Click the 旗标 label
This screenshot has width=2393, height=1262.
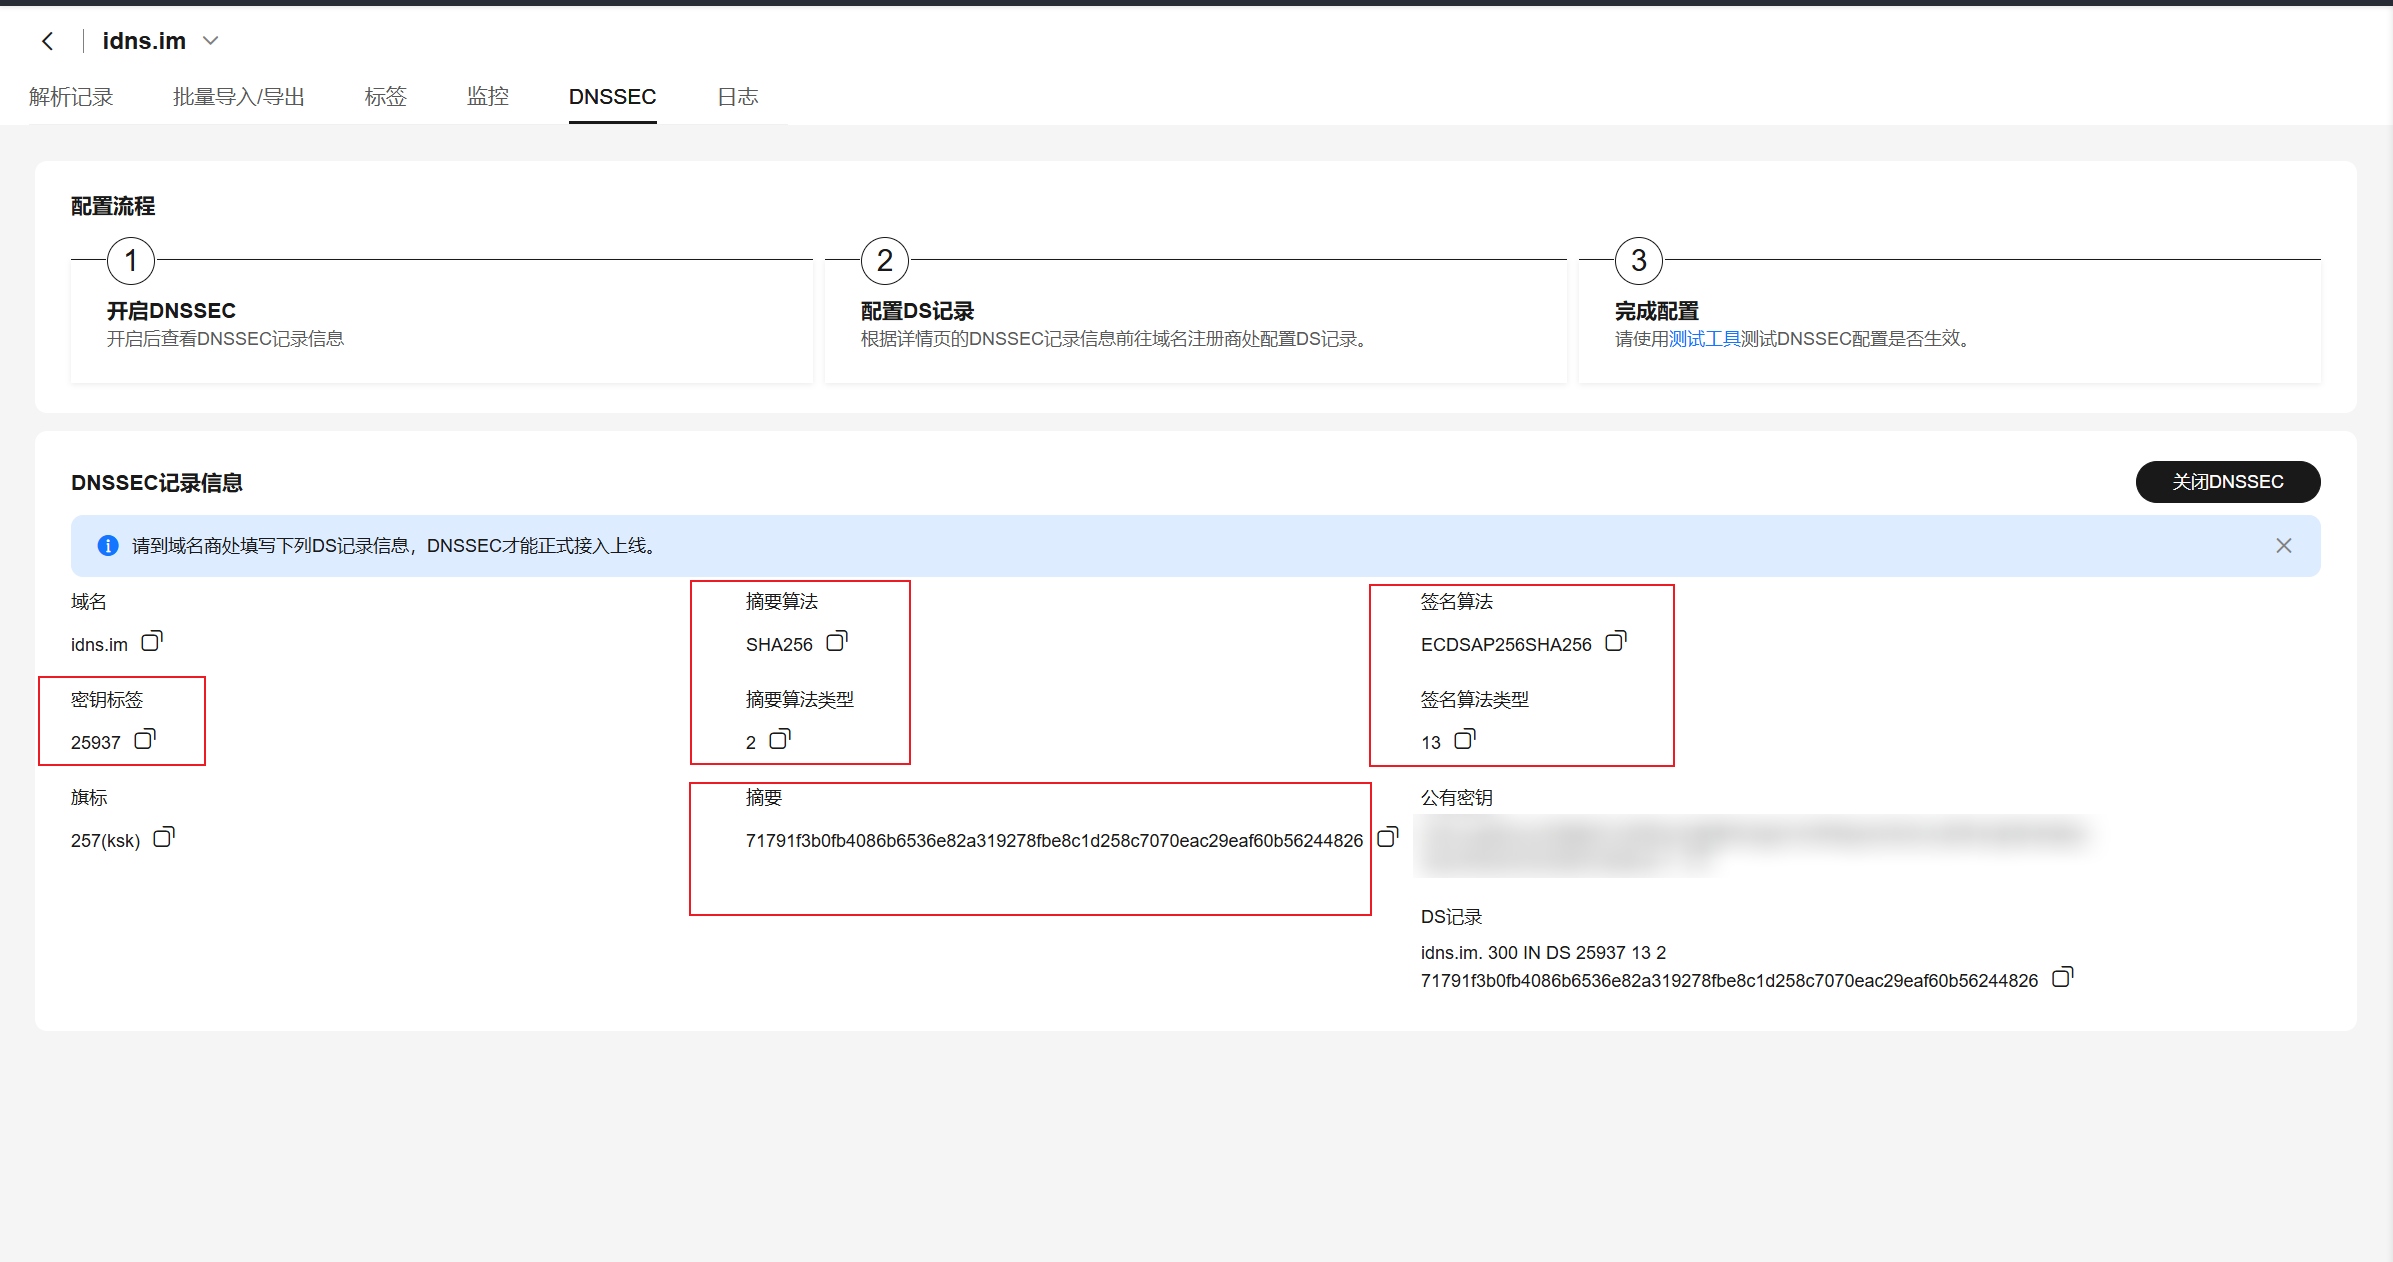pos(89,797)
